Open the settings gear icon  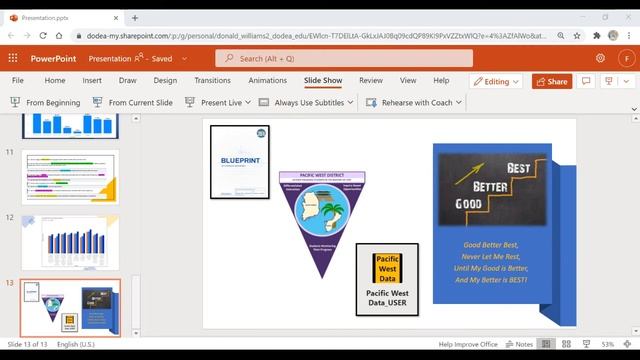coord(600,58)
